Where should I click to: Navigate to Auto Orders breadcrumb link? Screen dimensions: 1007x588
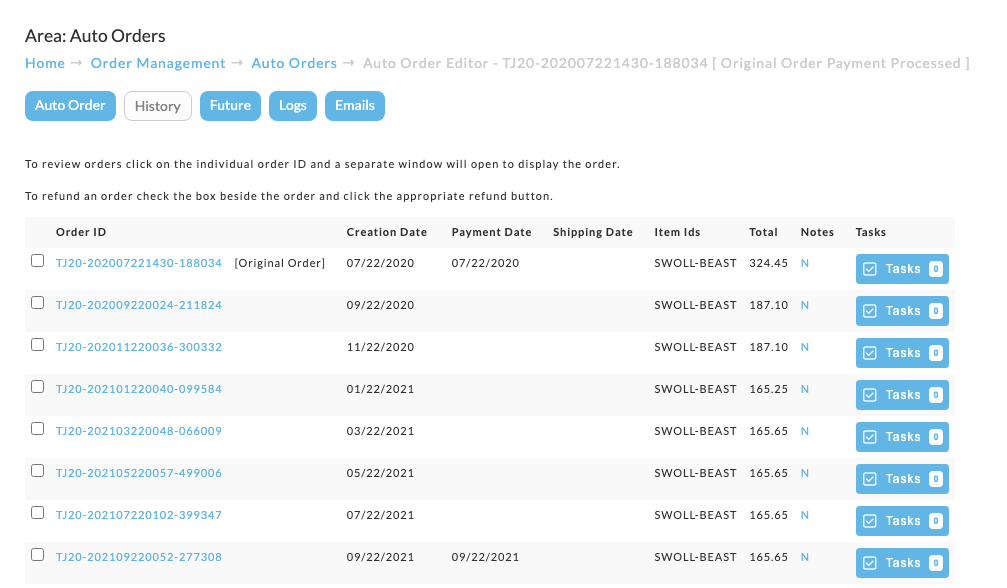pos(294,63)
